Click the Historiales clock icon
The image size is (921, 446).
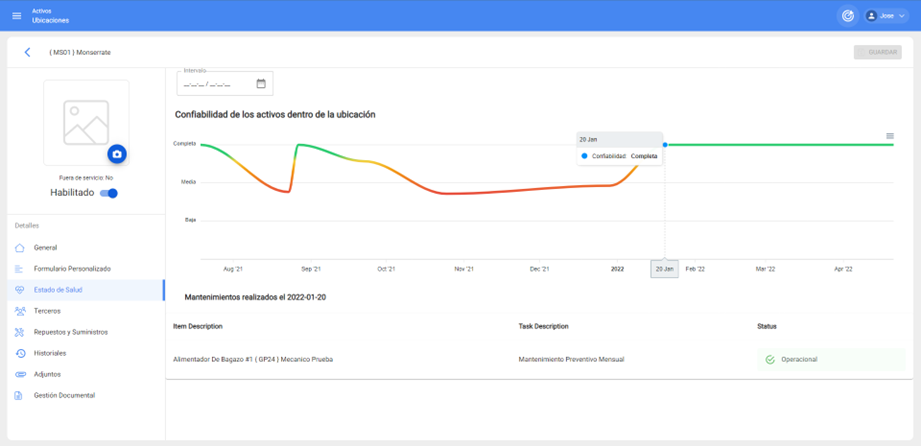click(x=20, y=353)
